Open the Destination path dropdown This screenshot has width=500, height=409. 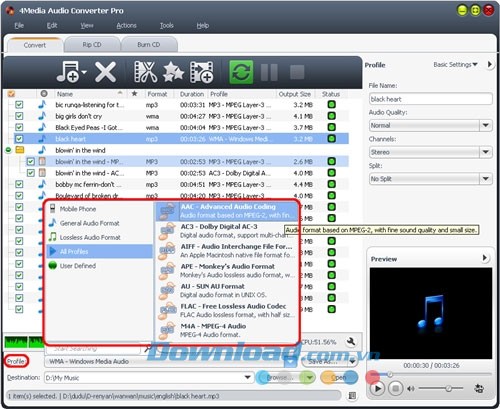(x=247, y=377)
